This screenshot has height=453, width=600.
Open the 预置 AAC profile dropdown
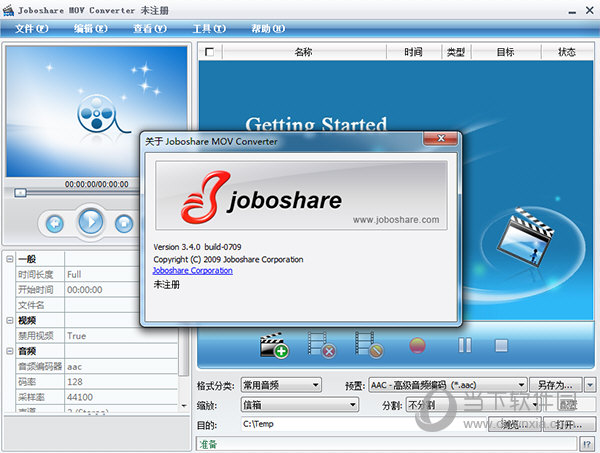tap(447, 385)
